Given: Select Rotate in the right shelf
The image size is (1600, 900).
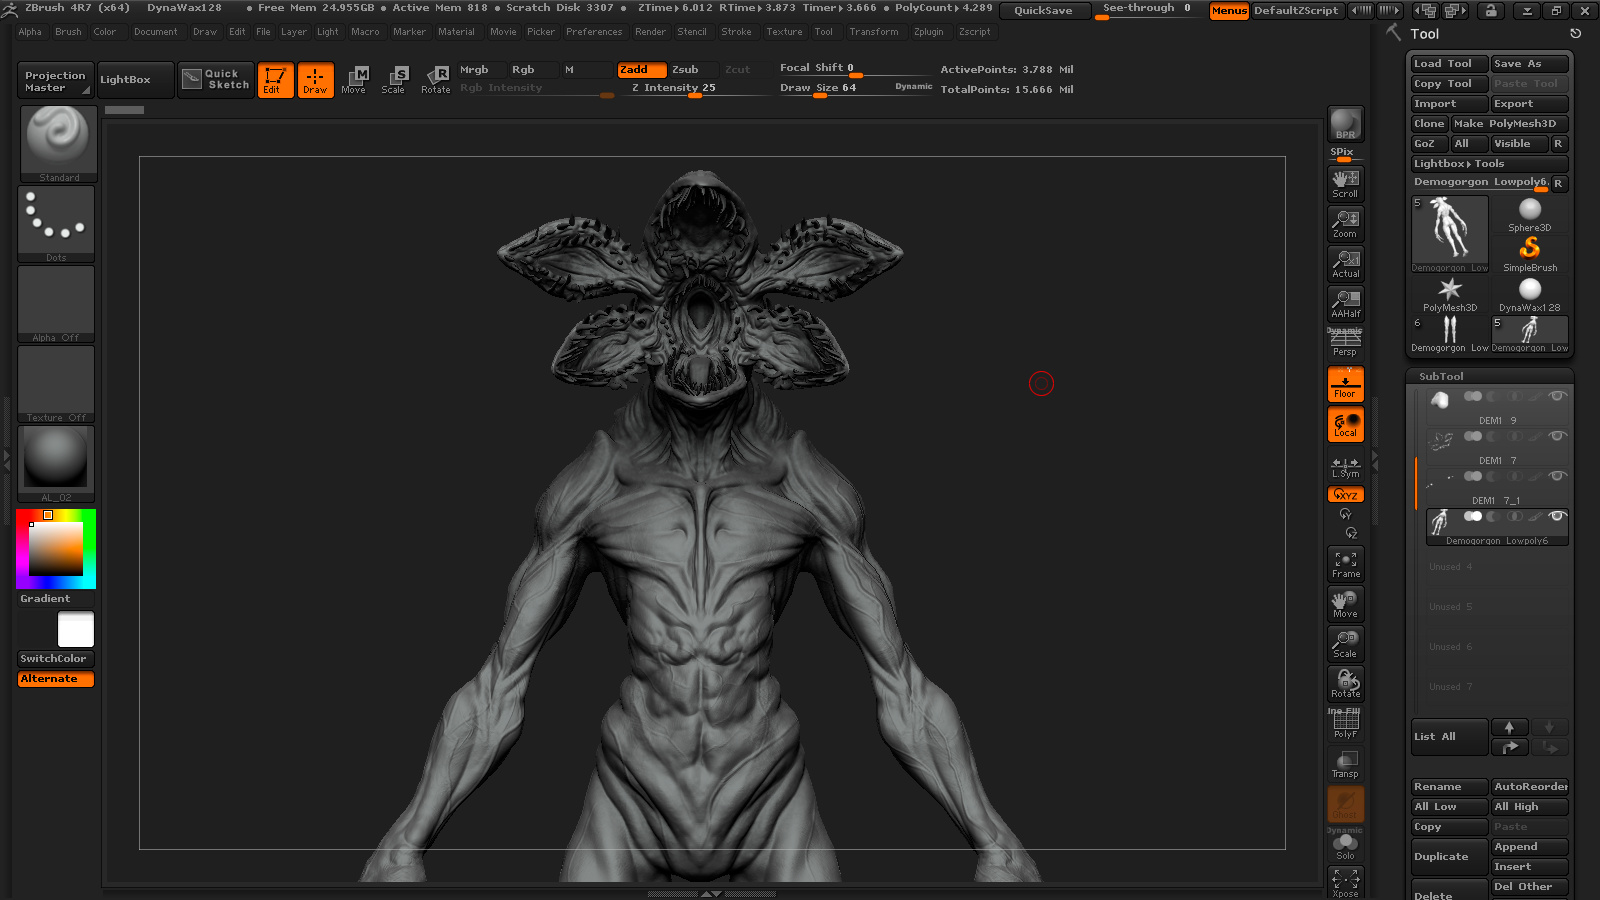Looking at the screenshot, I should (1345, 684).
